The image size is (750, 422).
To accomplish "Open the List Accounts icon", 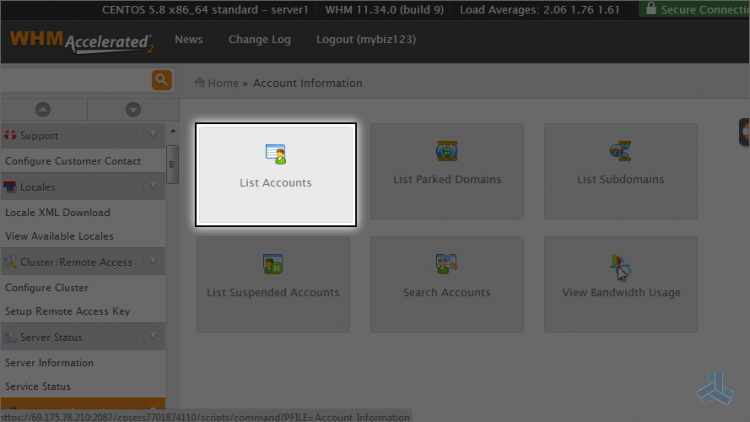I will coord(276,154).
